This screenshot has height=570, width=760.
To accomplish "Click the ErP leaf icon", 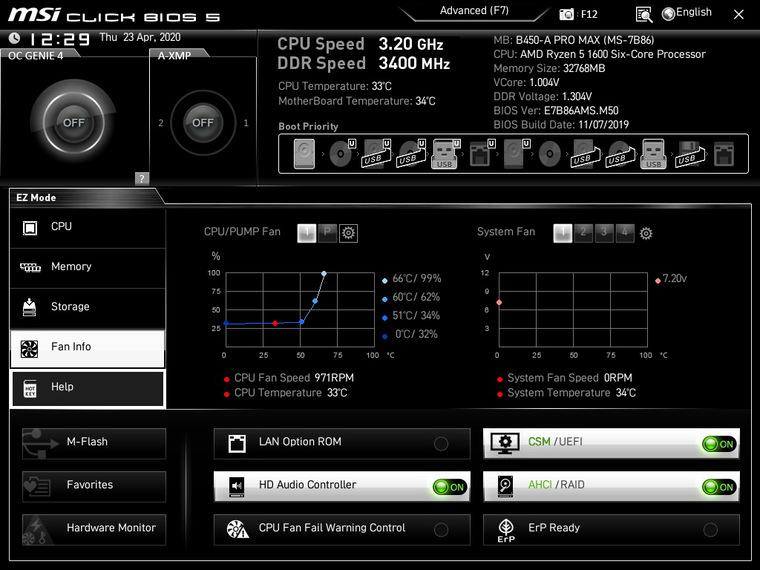I will tap(506, 530).
